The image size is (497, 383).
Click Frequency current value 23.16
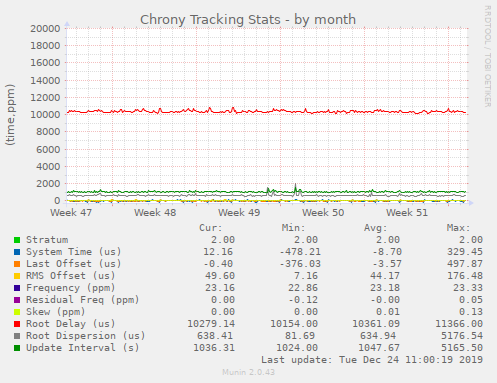tap(220, 288)
